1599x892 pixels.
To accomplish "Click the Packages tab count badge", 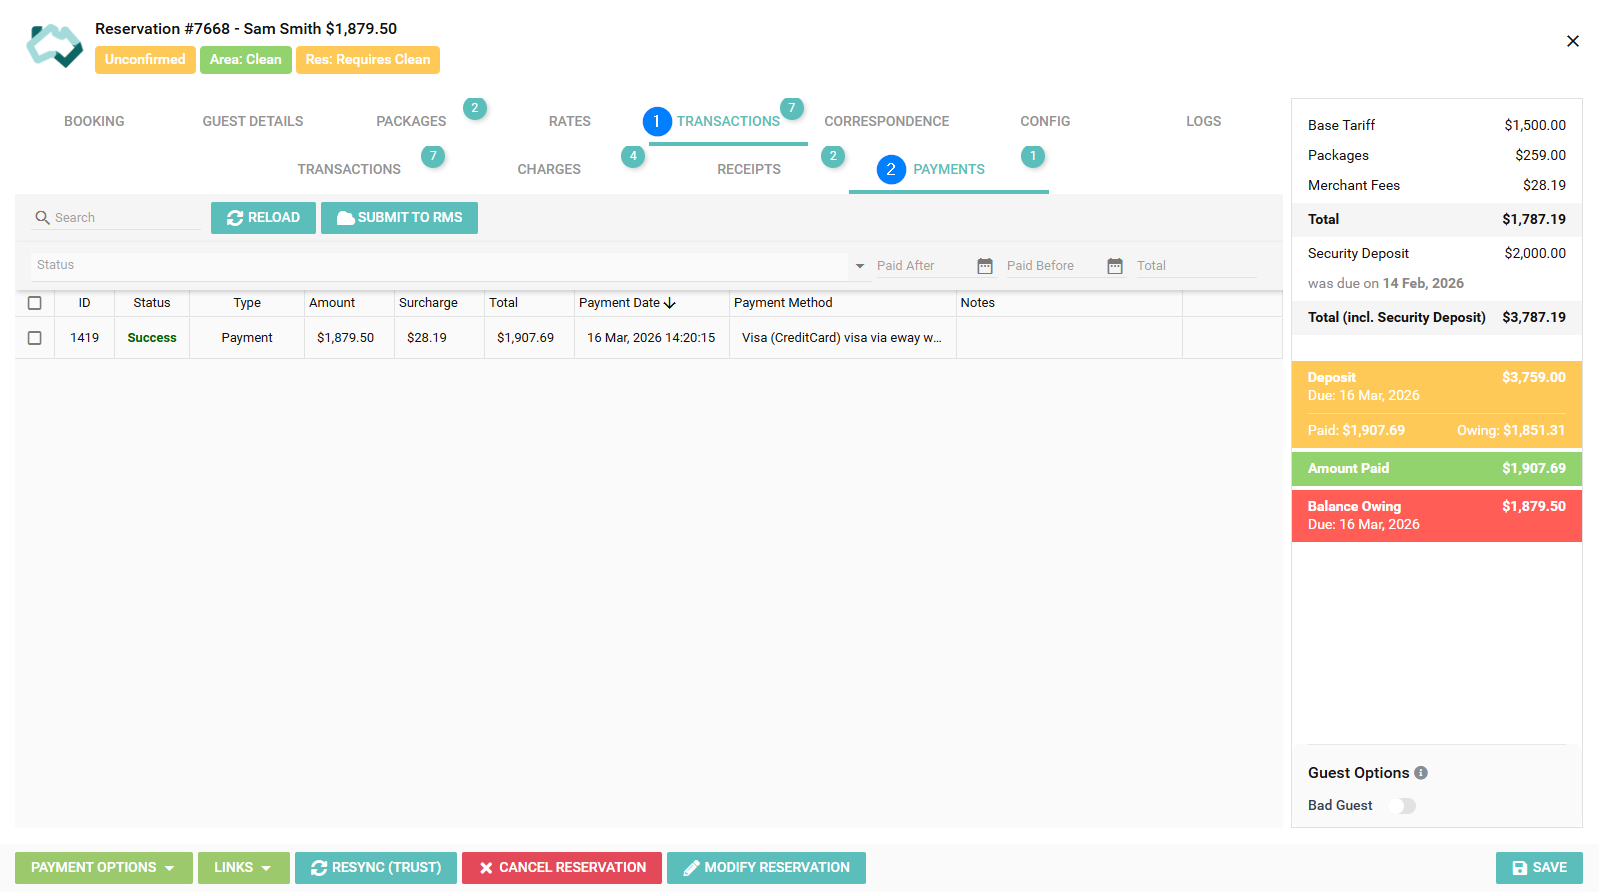I will pyautogui.click(x=475, y=108).
